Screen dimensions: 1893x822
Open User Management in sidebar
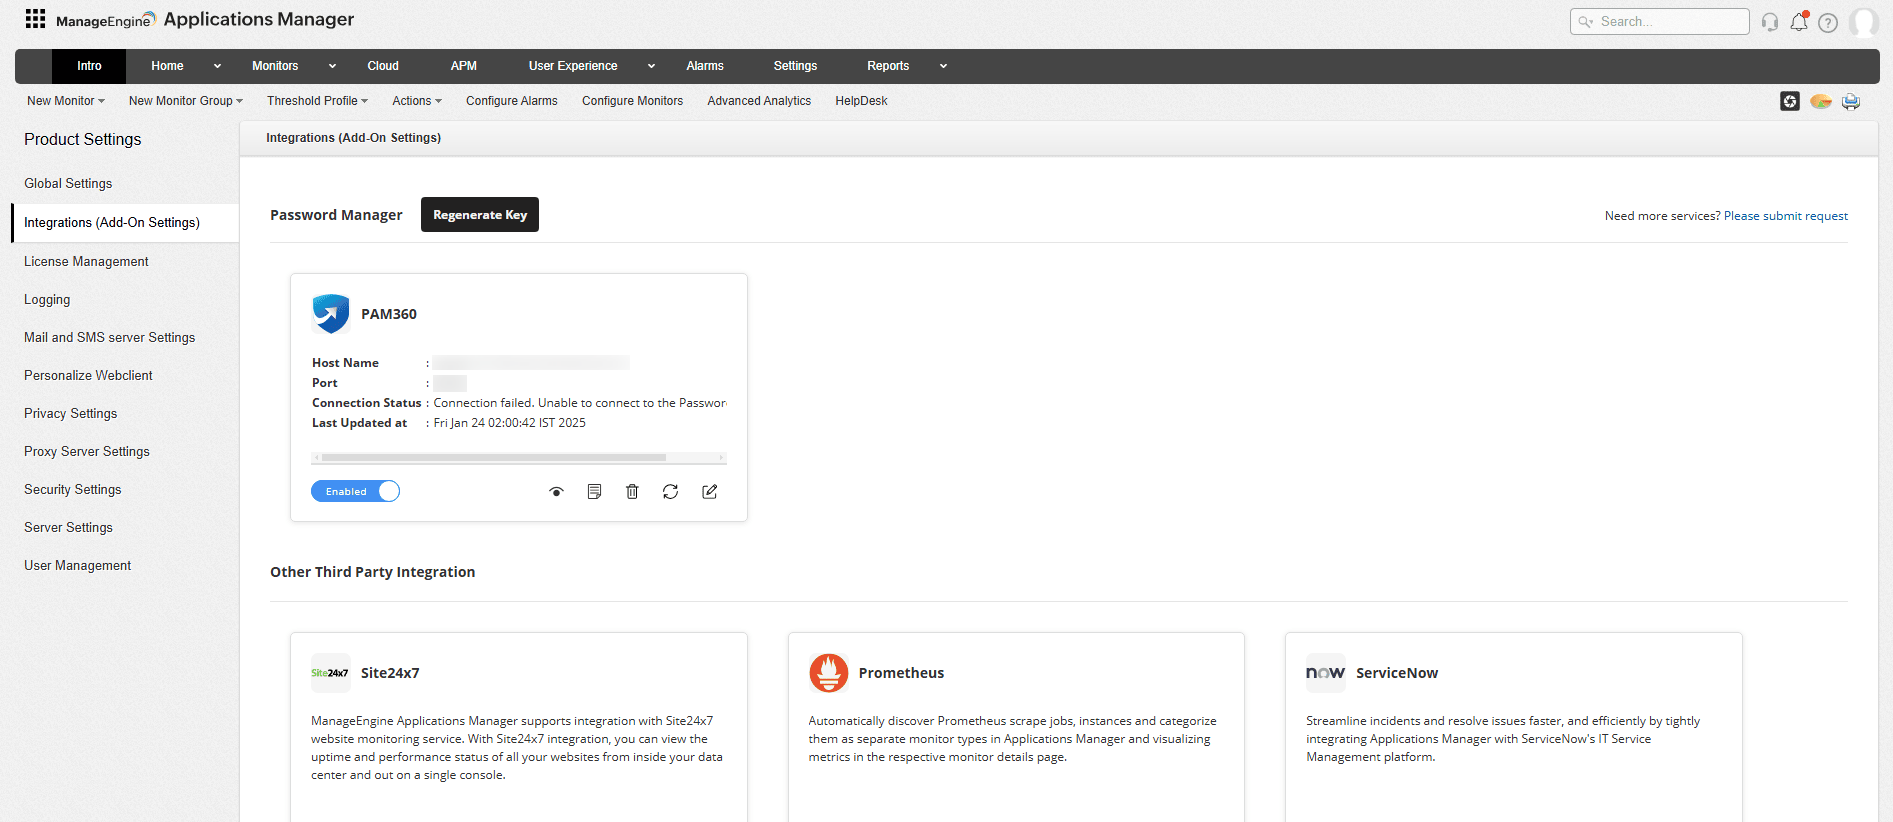[x=77, y=566]
